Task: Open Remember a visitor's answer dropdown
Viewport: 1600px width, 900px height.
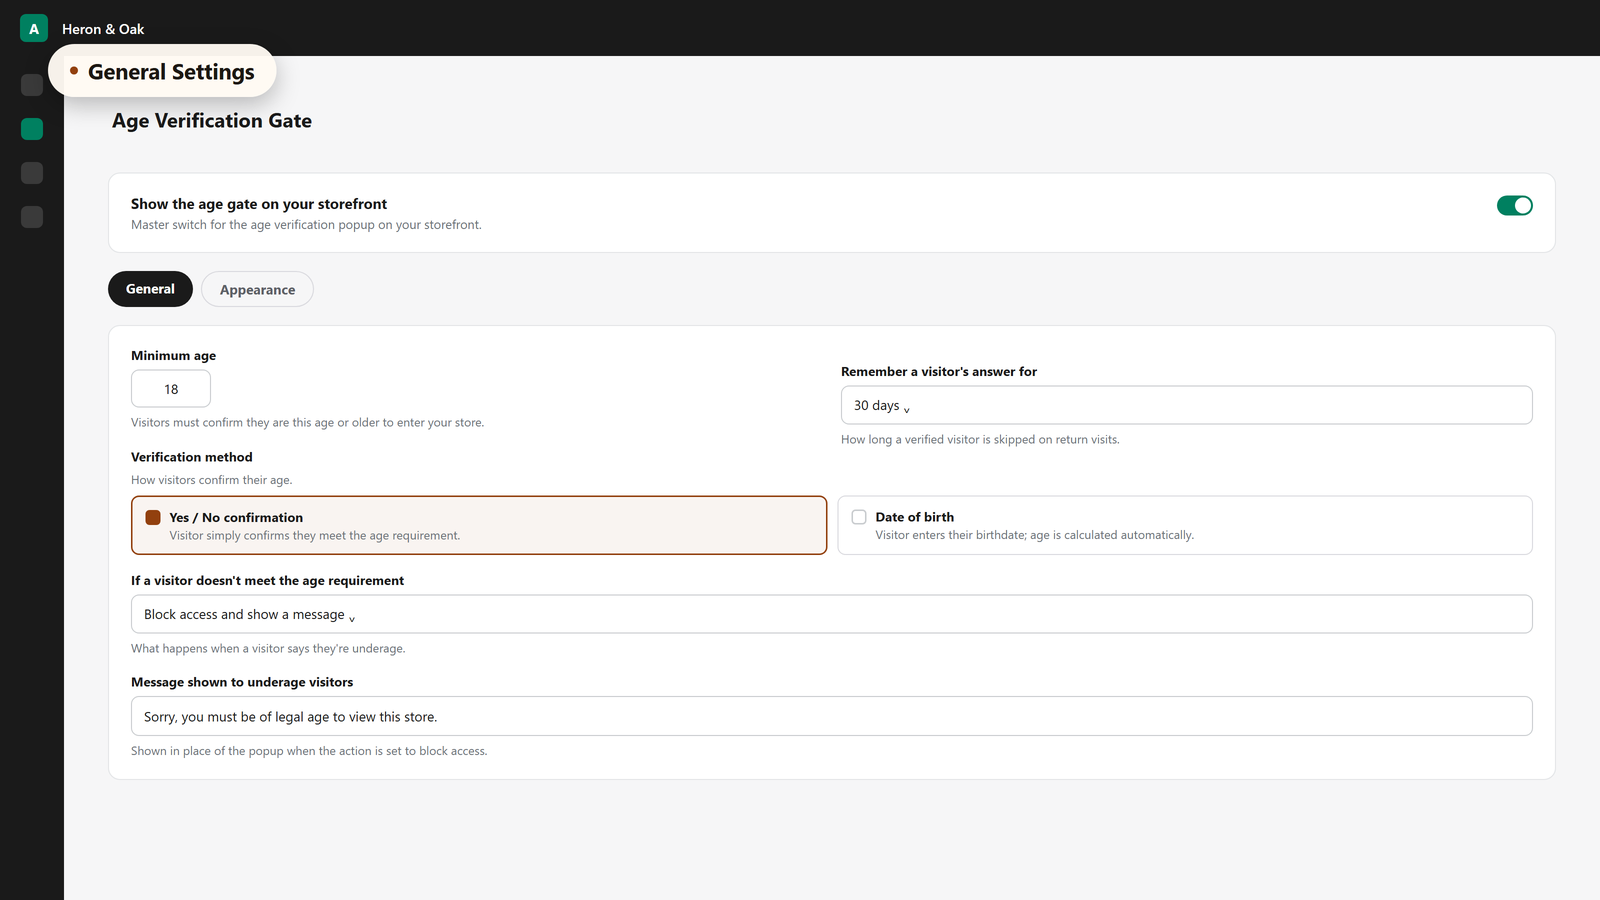Action: pyautogui.click(x=1186, y=405)
